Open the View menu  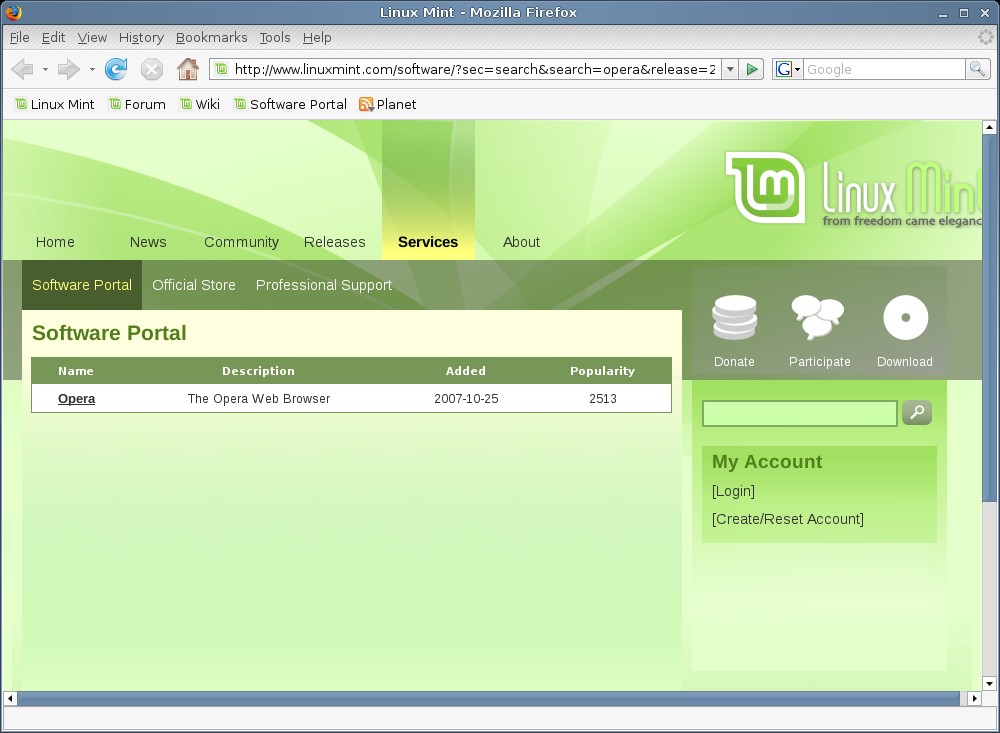[x=92, y=38]
